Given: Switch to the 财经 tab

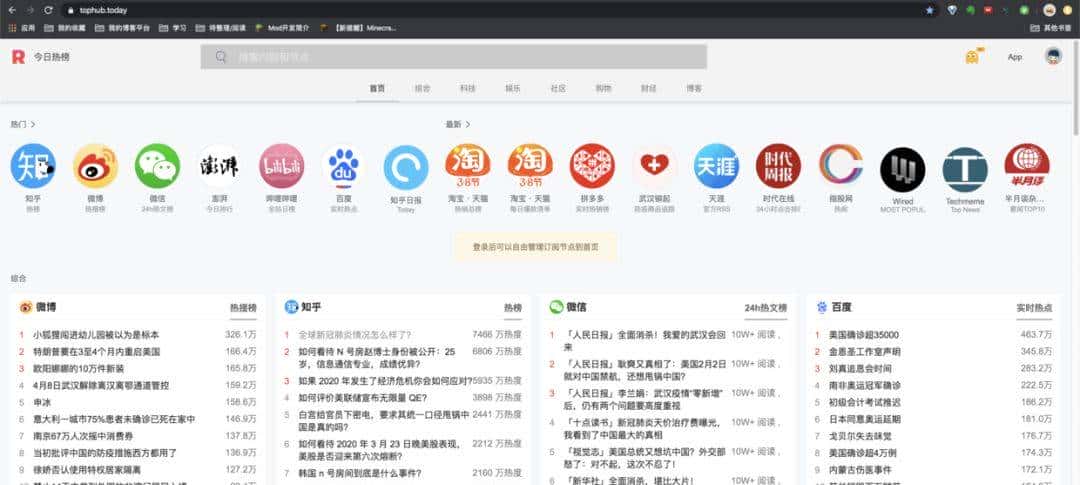Looking at the screenshot, I should click(648, 89).
